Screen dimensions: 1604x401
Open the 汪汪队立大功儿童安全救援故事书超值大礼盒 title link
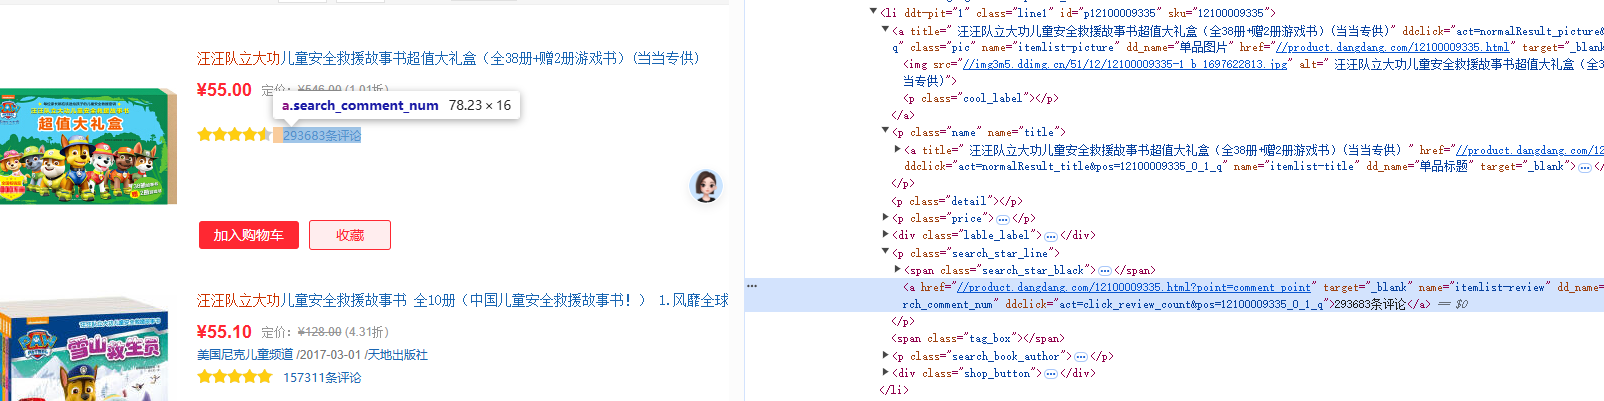pos(448,58)
